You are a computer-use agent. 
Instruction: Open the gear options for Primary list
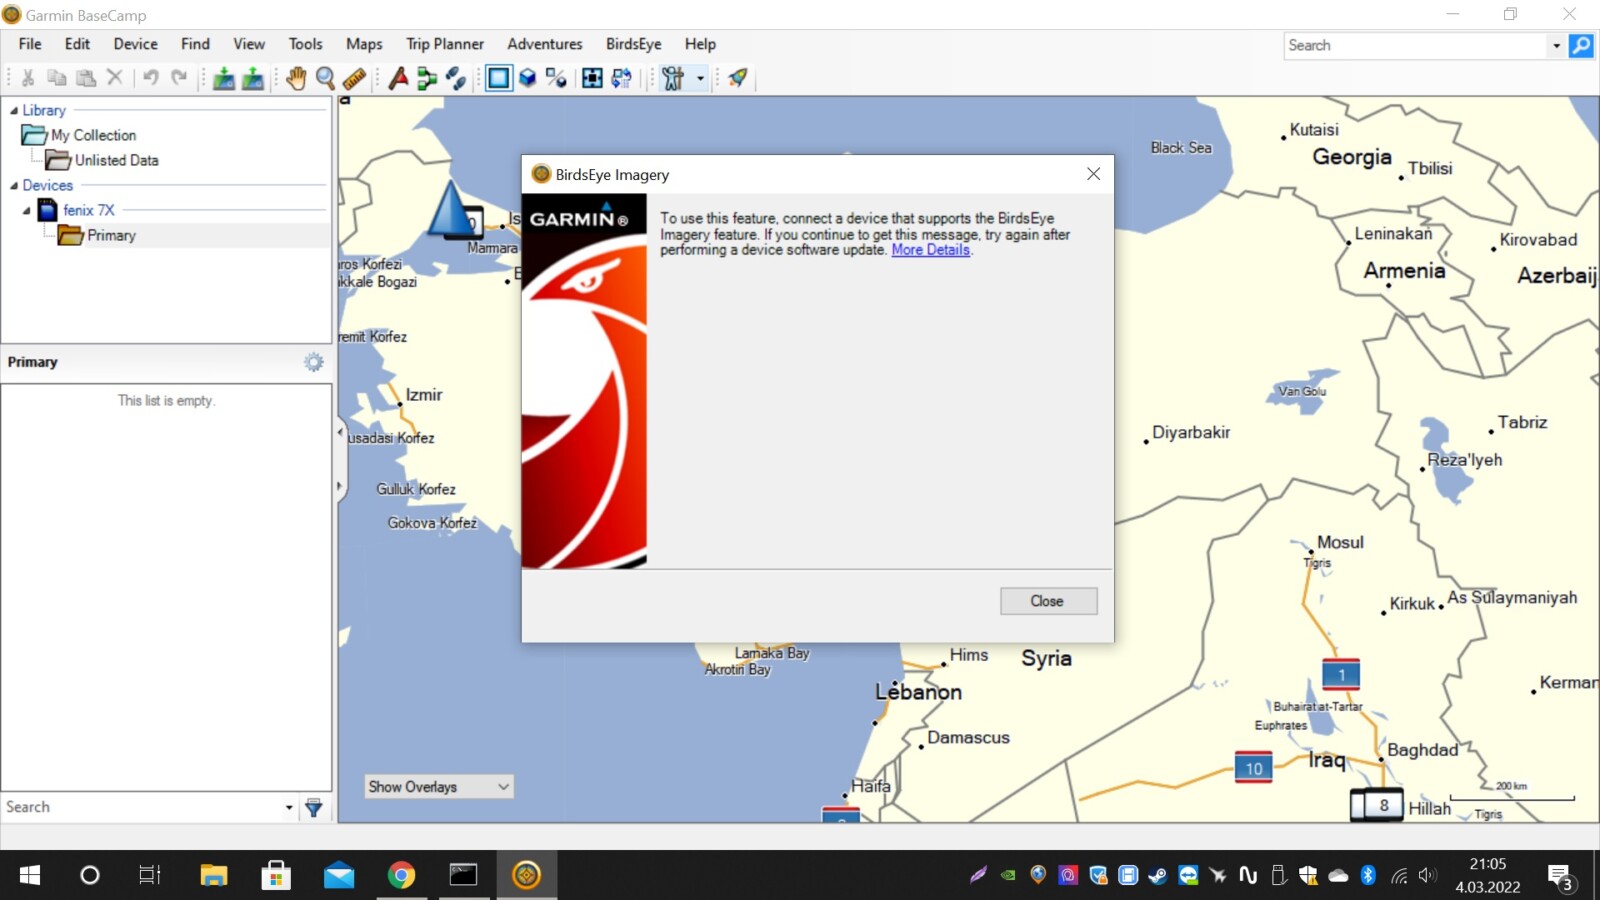click(314, 362)
